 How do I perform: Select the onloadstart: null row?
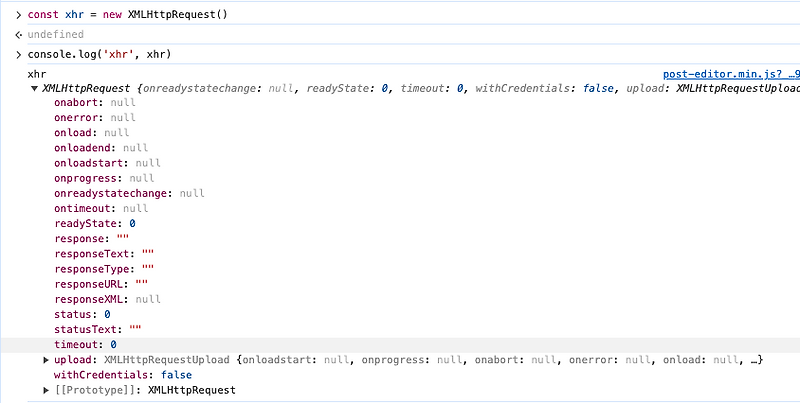[x=107, y=163]
